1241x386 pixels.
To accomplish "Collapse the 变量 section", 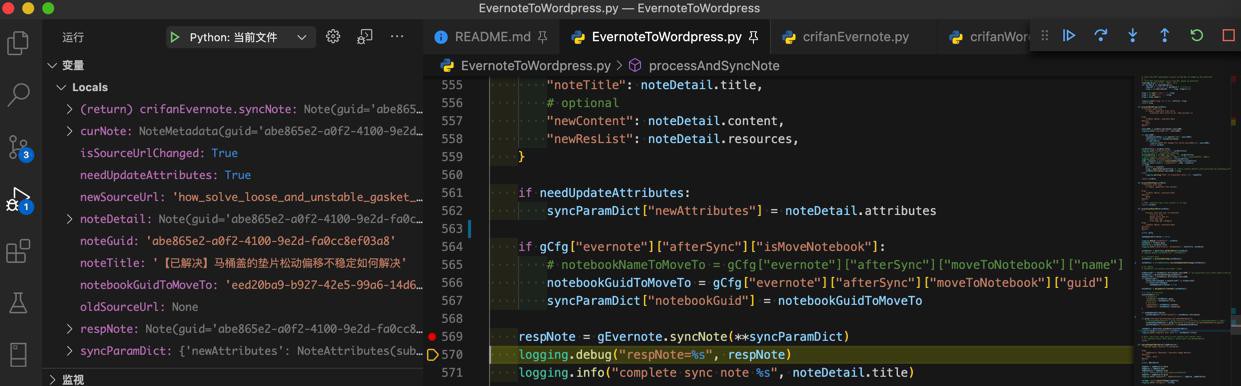I will pyautogui.click(x=53, y=65).
